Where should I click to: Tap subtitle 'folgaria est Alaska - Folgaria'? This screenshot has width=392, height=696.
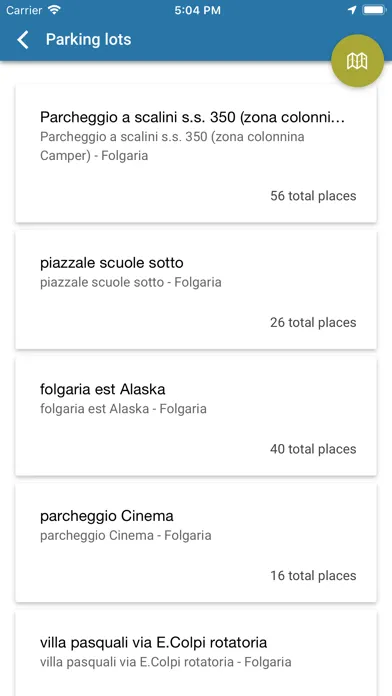123,408
